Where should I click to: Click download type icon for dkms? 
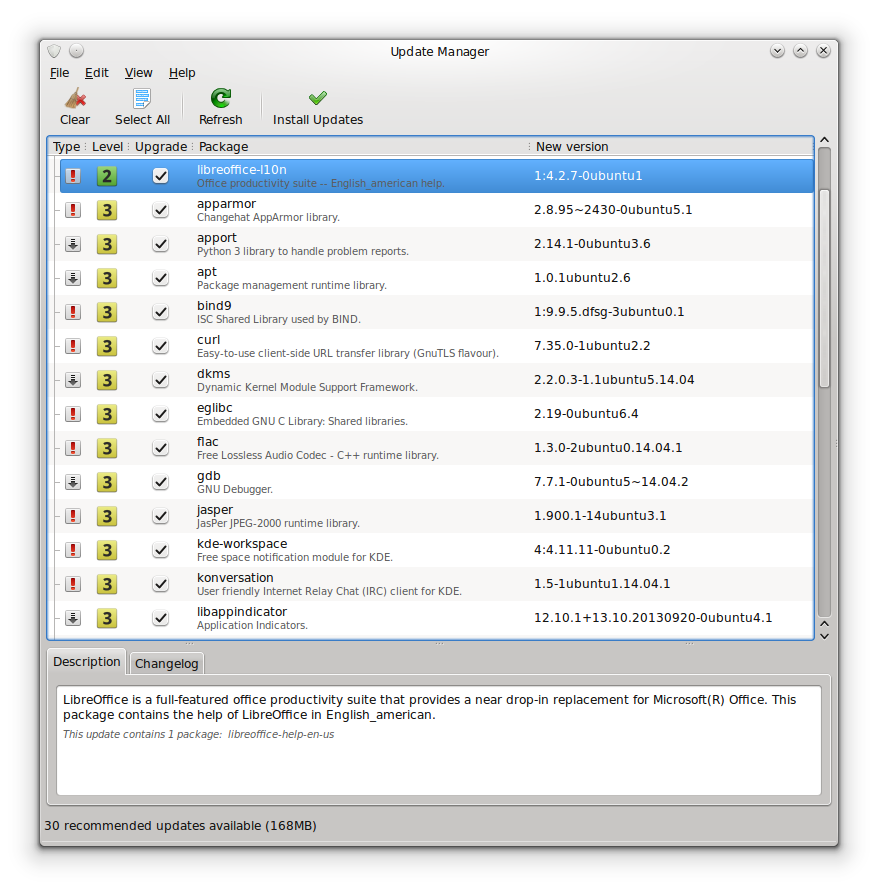pos(73,380)
